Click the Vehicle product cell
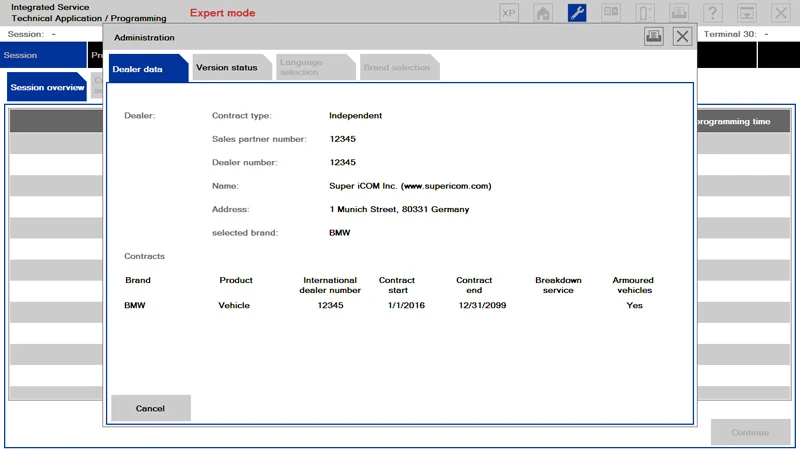Image resolution: width=800 pixels, height=450 pixels. point(234,305)
